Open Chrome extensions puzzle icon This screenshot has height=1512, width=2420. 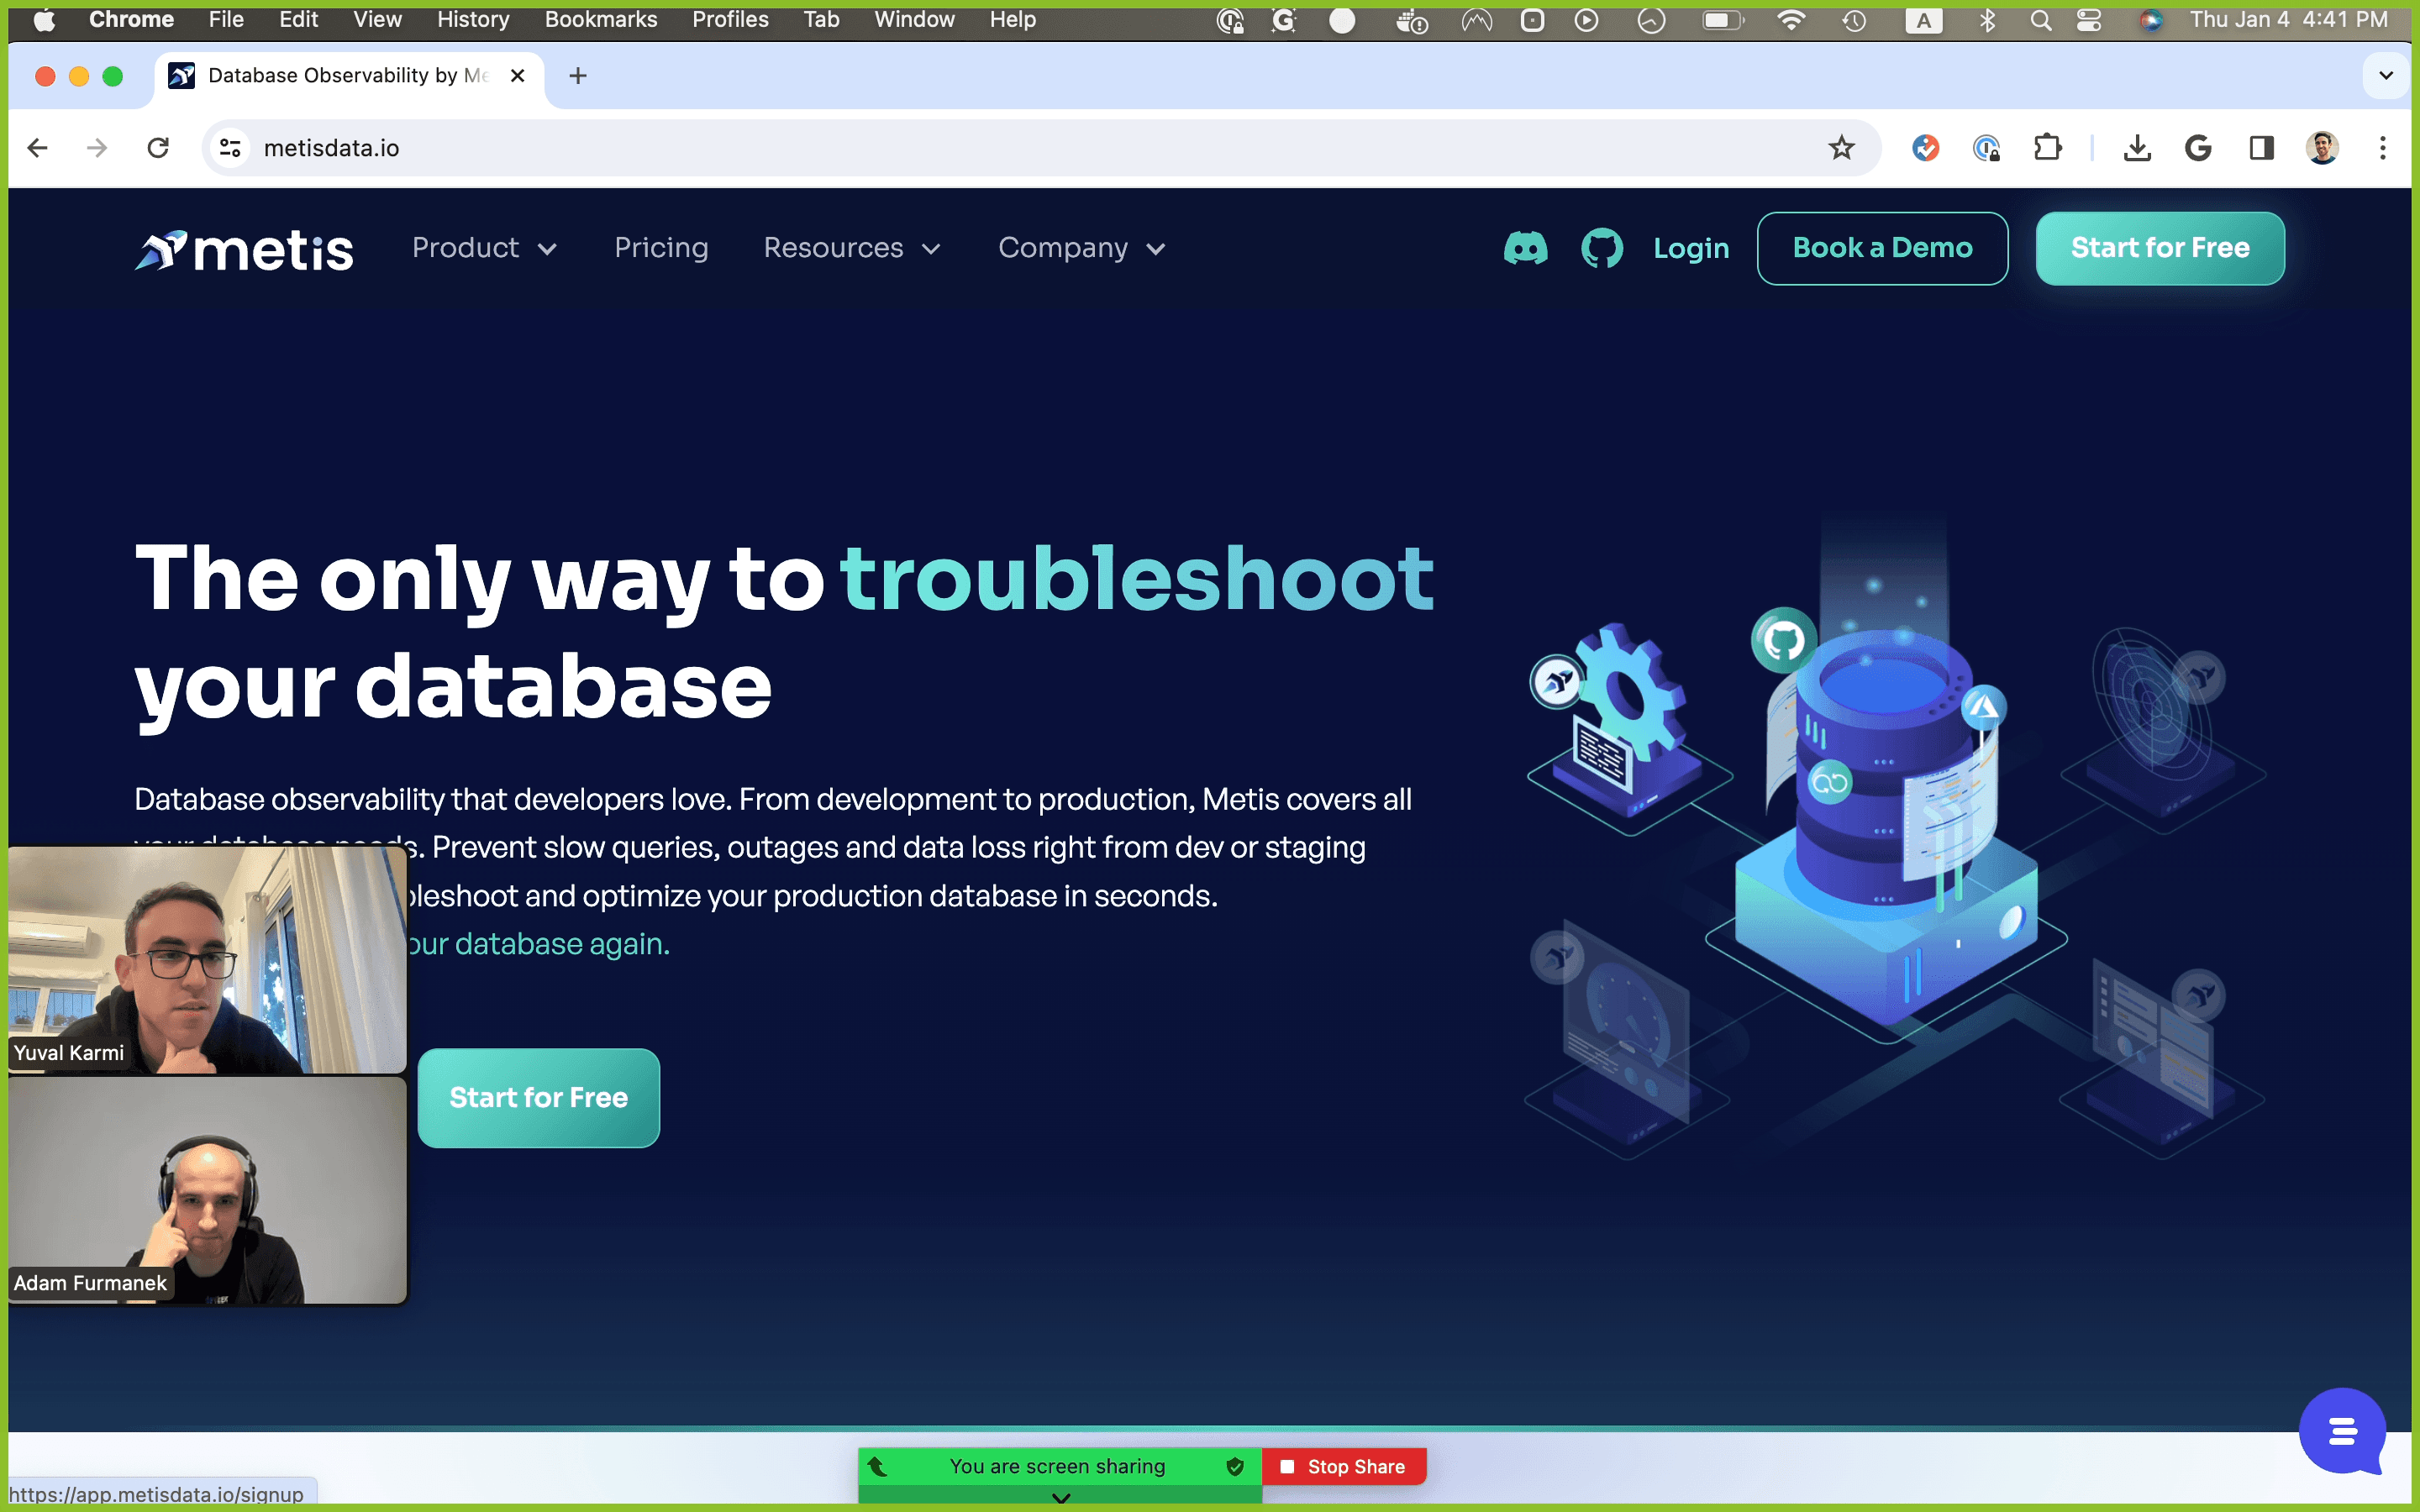coord(2047,148)
